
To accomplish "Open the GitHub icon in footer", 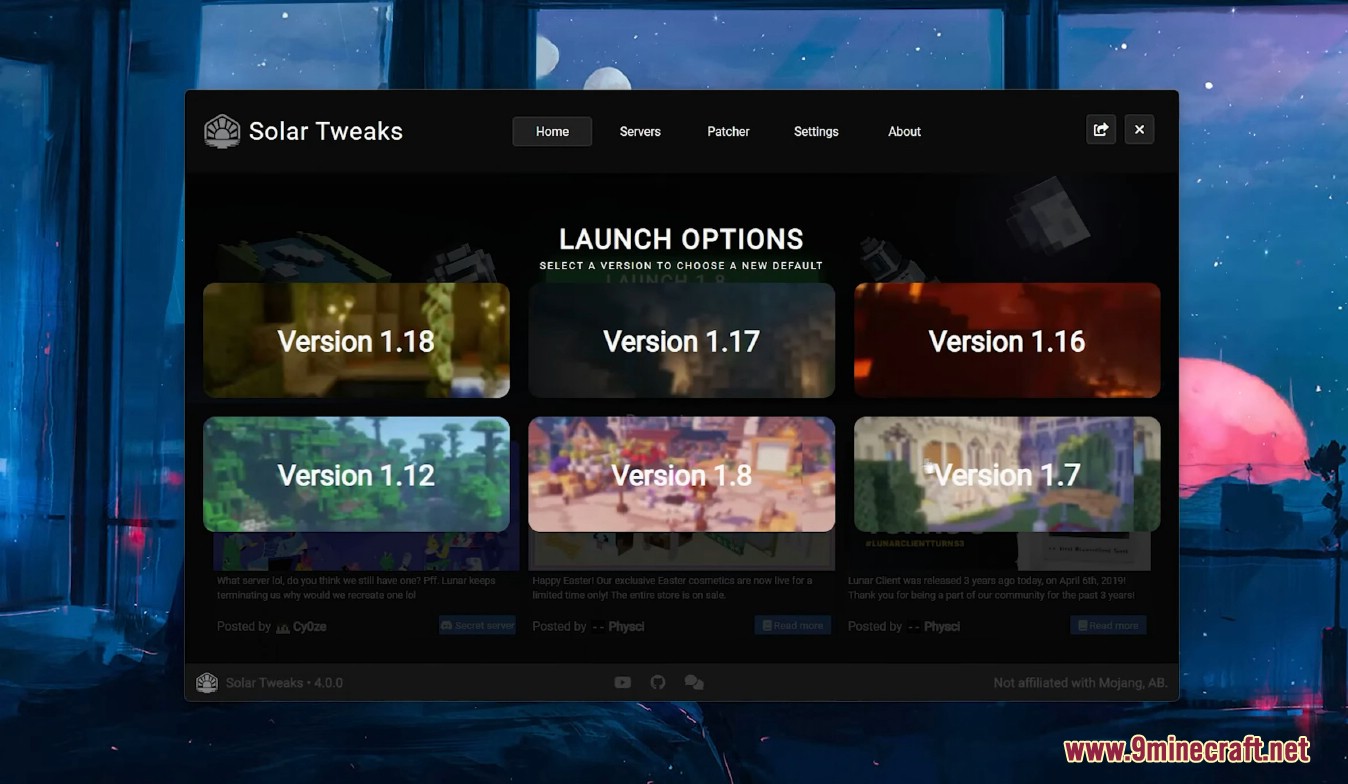I will [657, 682].
